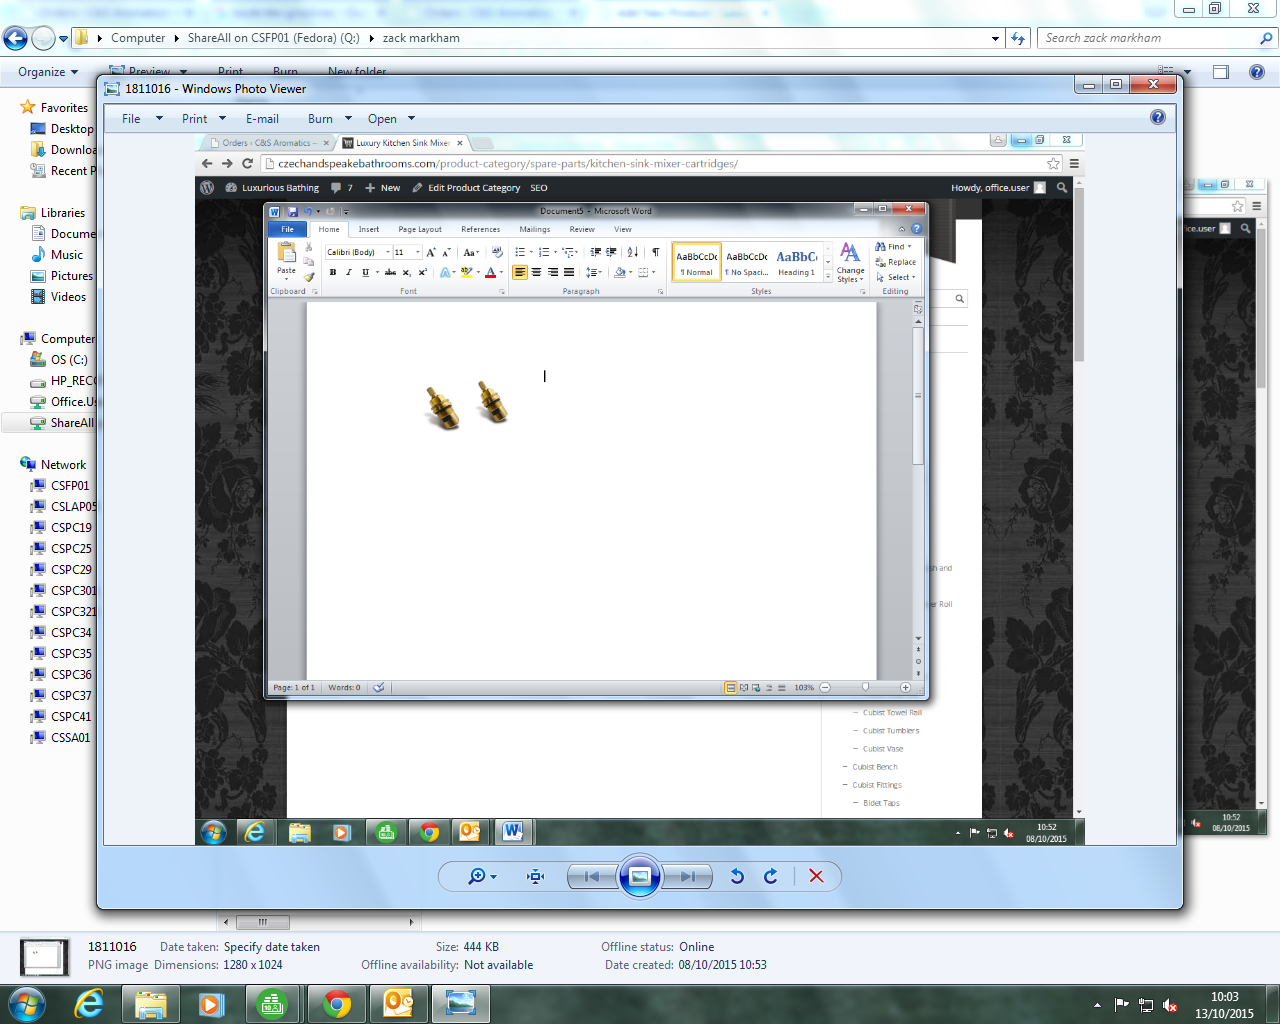The image size is (1280, 1024).
Task: Expand the File menu in Photo Viewer
Action: point(141,119)
